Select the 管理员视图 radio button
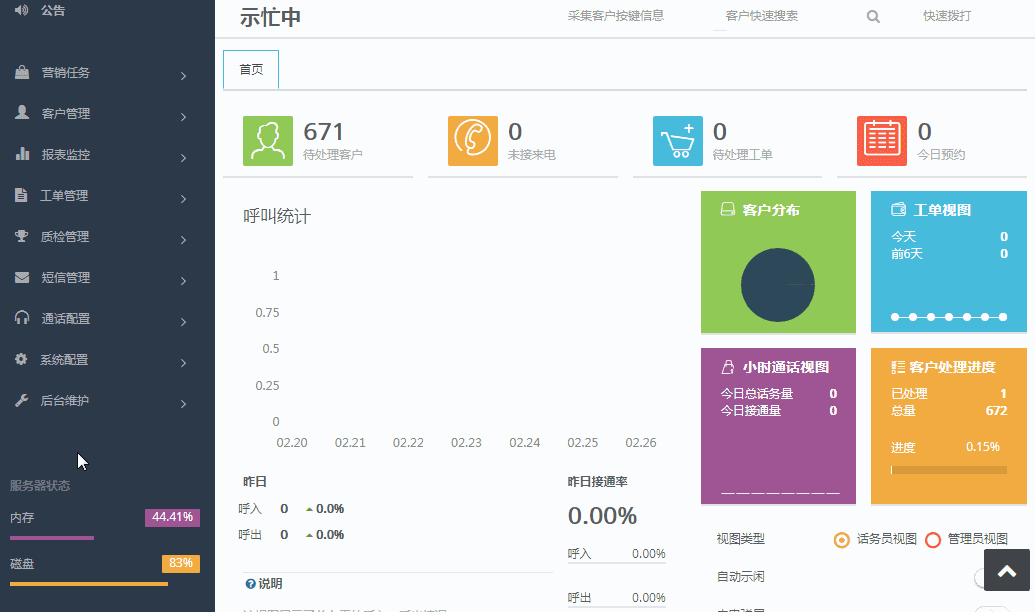The width and height of the screenshot is (1035, 612). [933, 540]
